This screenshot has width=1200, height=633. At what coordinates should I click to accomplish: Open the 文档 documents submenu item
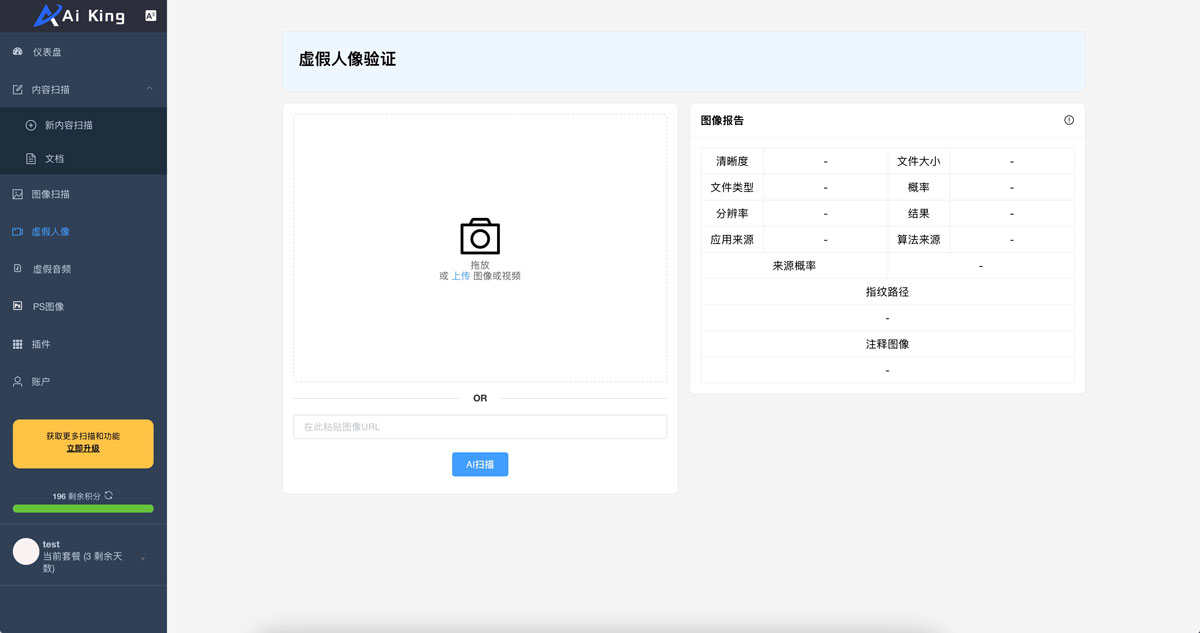83,158
